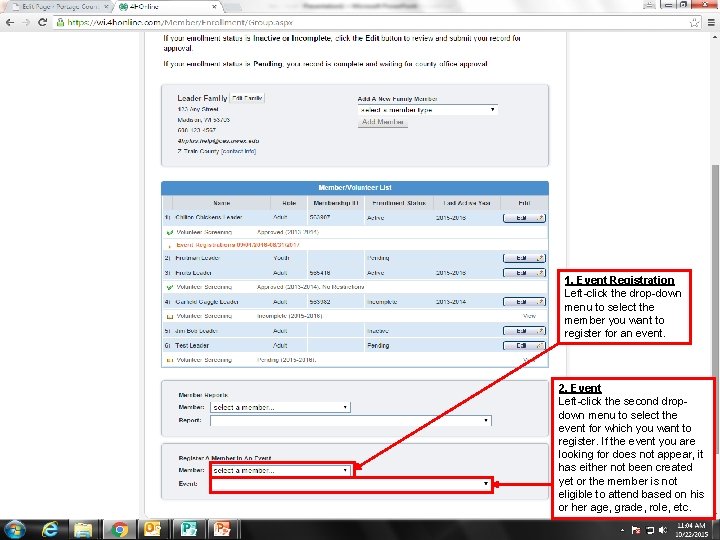Click the pending screening icon under Test Leader
Screen dimensions: 720x540
[x=169, y=360]
